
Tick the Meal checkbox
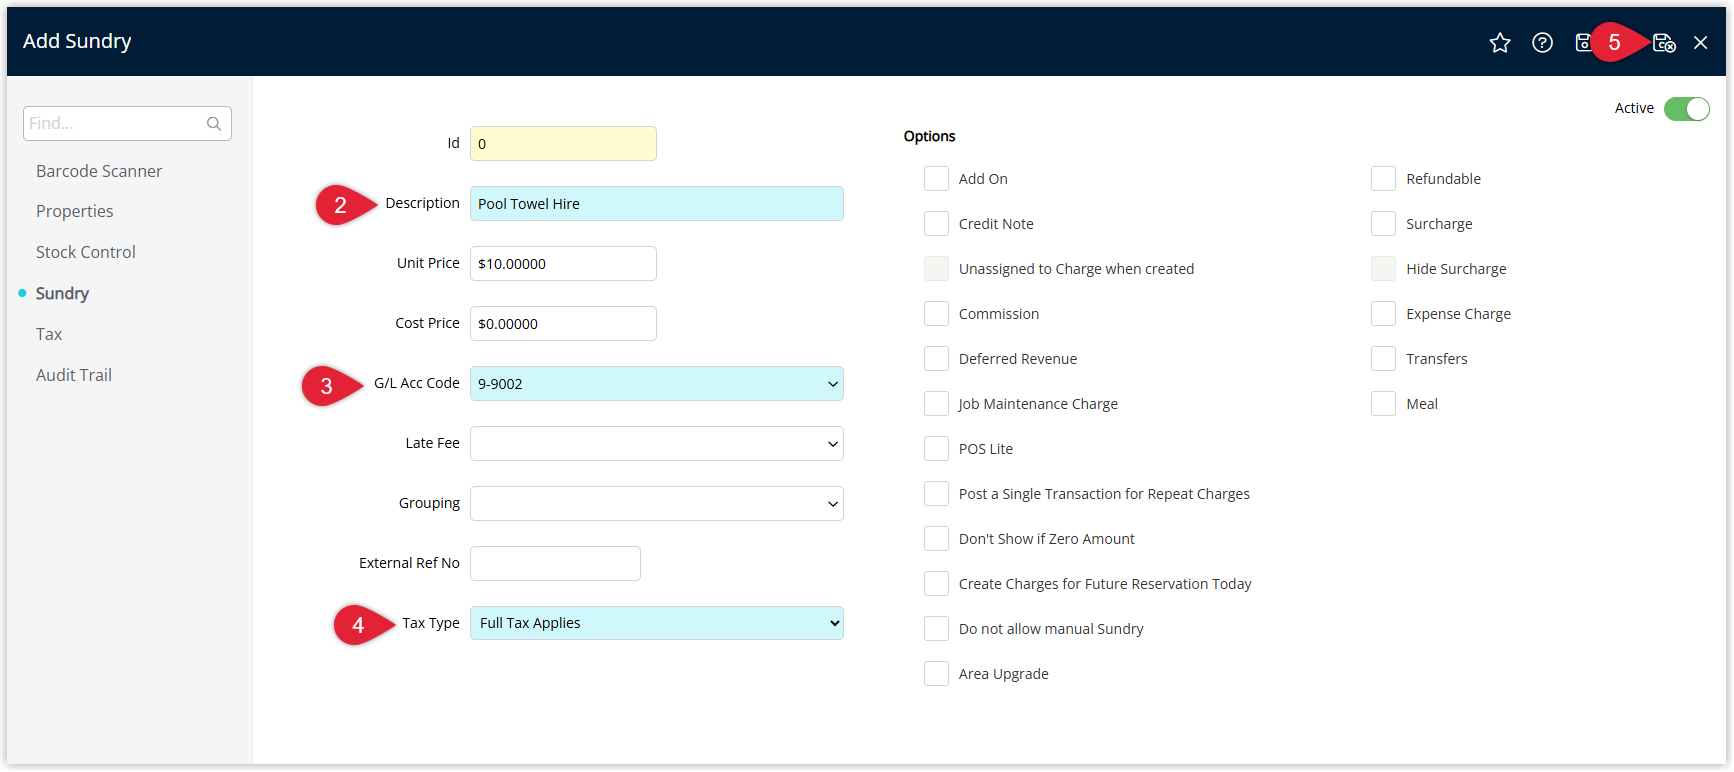pyautogui.click(x=1384, y=404)
